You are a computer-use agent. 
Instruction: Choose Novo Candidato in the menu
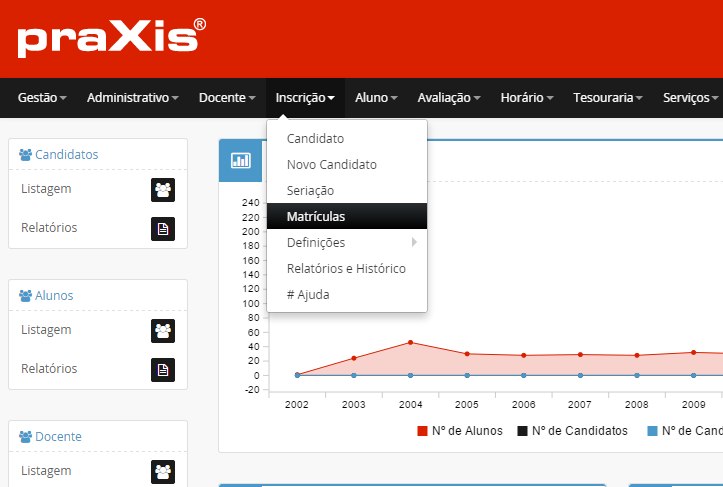click(x=332, y=164)
